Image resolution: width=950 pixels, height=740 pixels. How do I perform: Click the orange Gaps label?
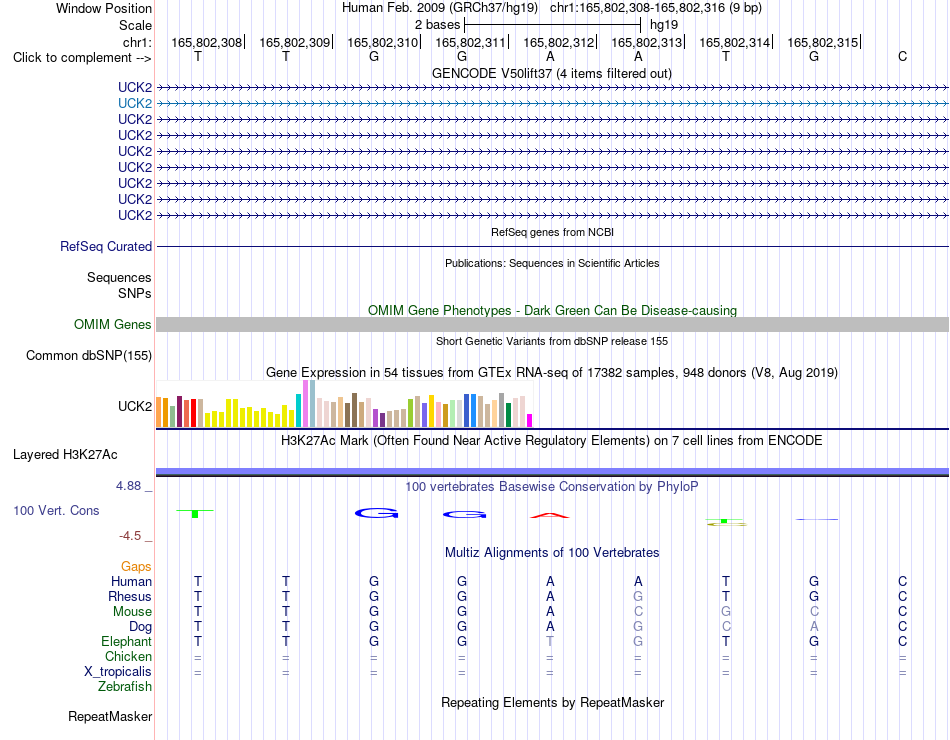136,567
